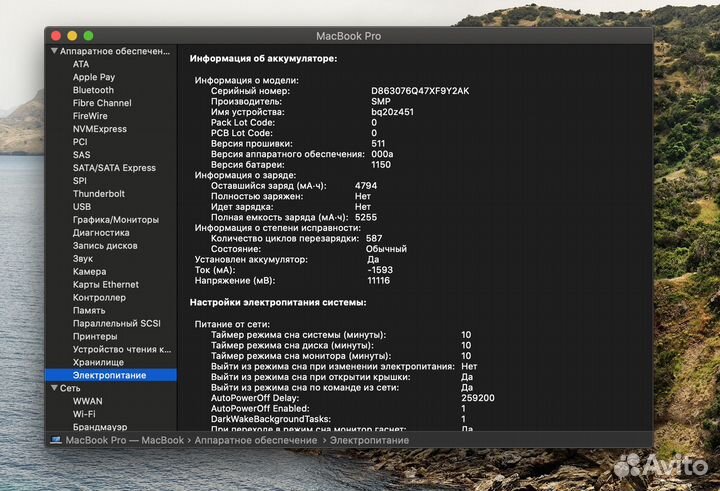Image resolution: width=720 pixels, height=491 pixels.
Task: Click MacBook Pro — MacBook in path bar
Action: tap(125, 440)
